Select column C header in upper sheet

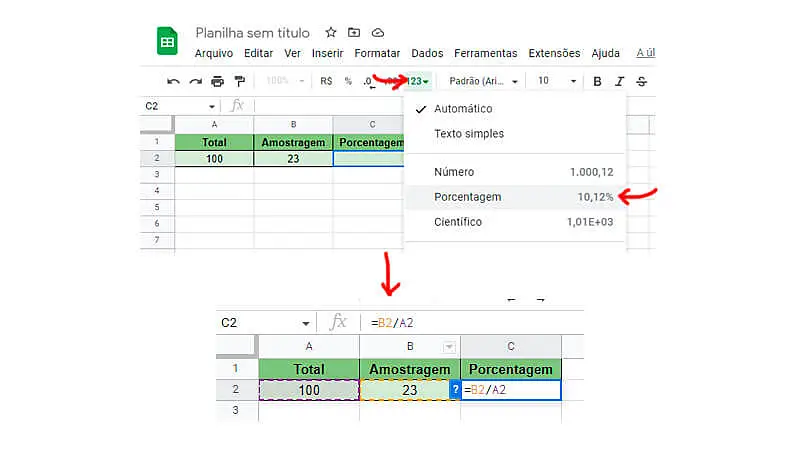368,124
